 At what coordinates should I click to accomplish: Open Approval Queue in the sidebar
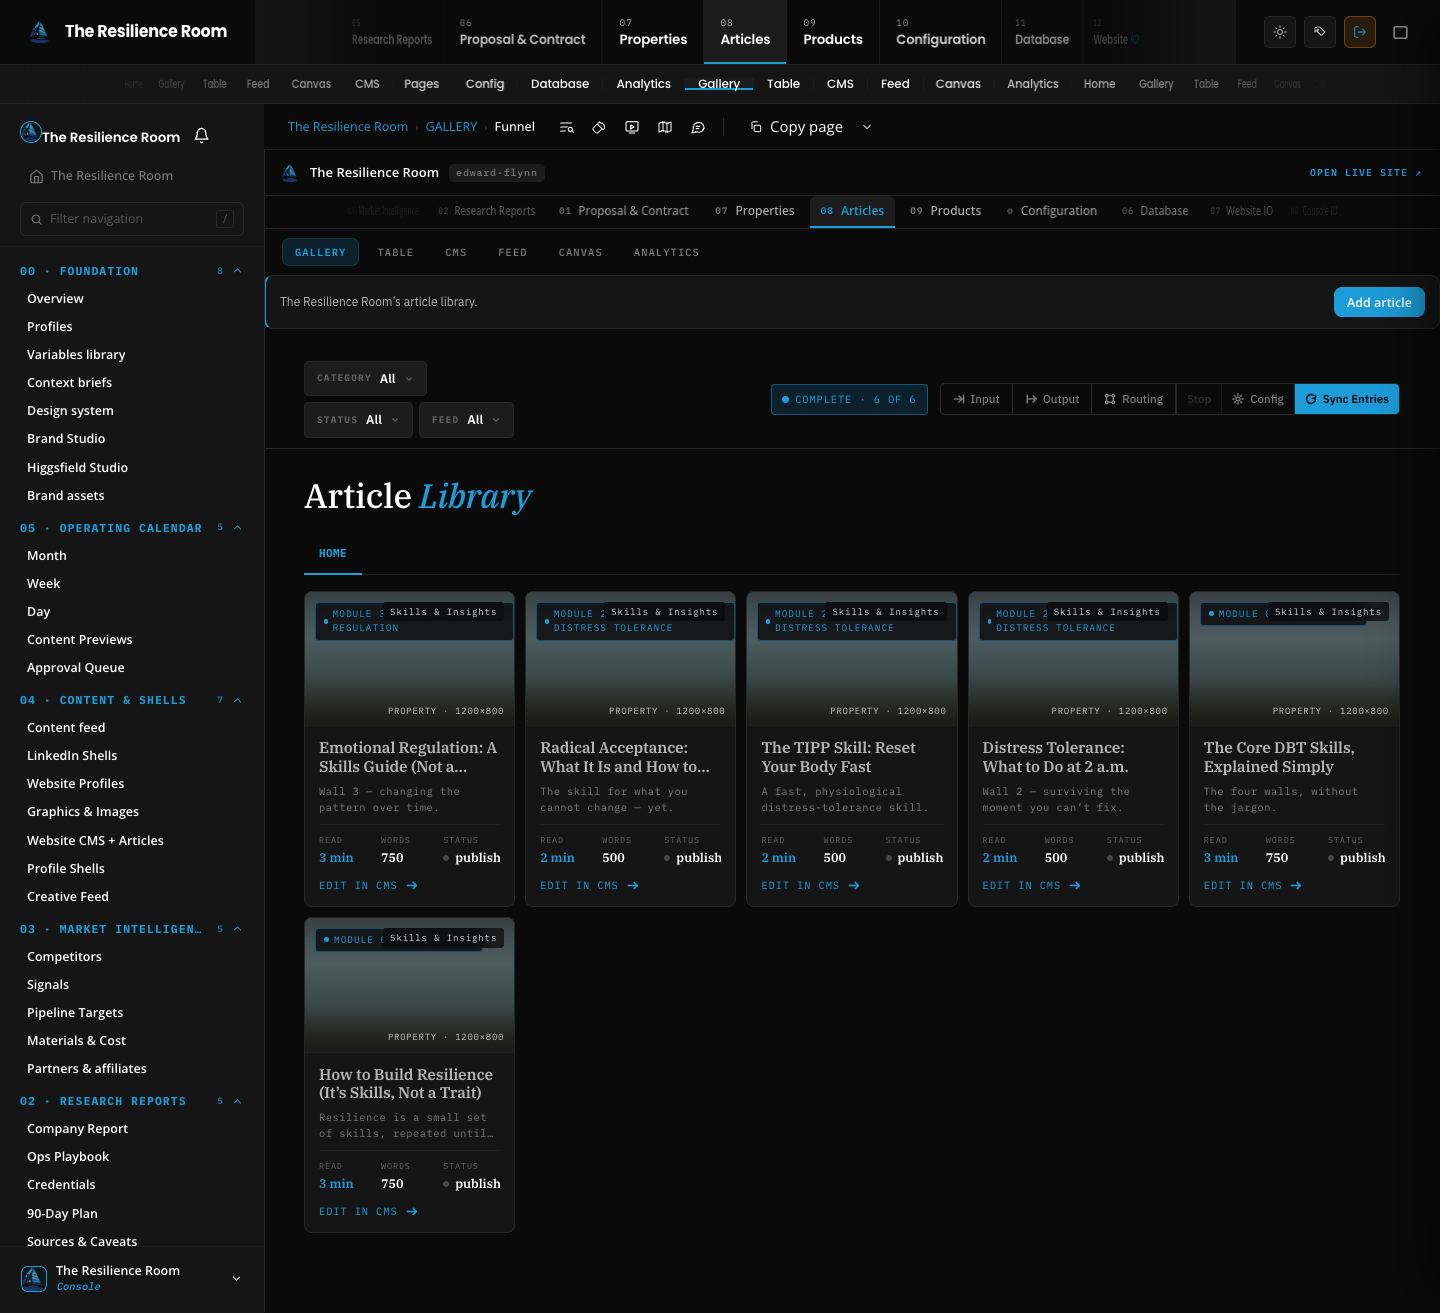coord(76,668)
